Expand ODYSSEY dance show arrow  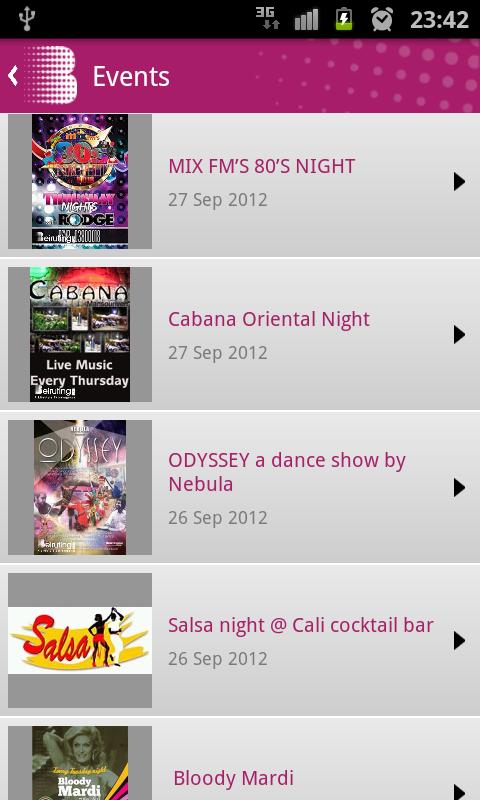coord(459,488)
